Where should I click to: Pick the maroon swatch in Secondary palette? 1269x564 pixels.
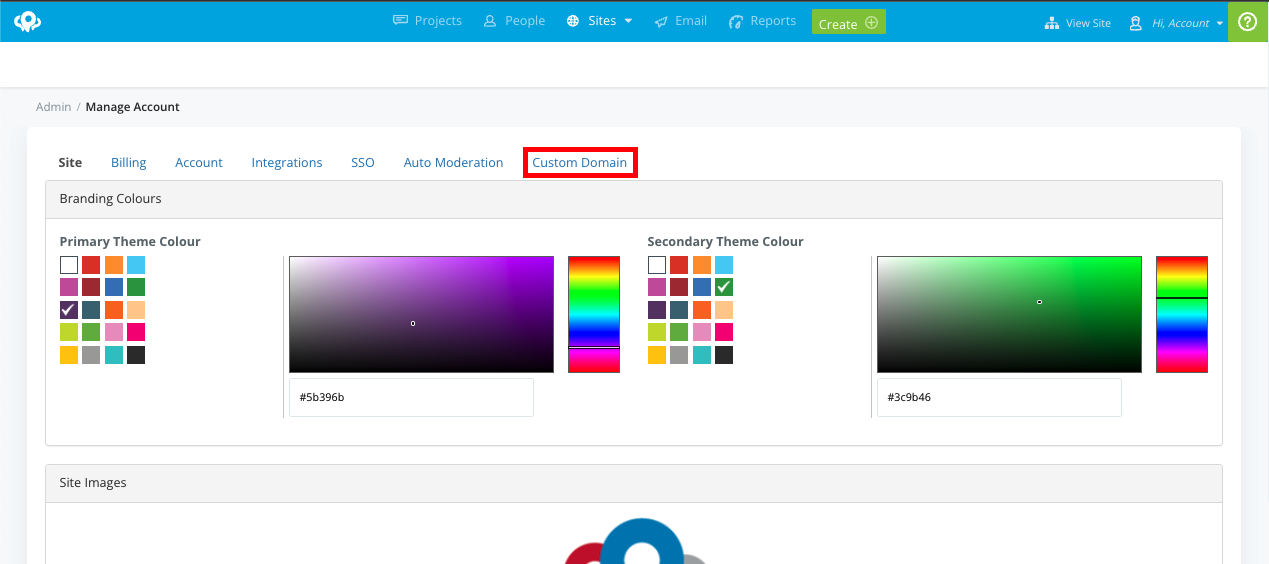(x=679, y=287)
